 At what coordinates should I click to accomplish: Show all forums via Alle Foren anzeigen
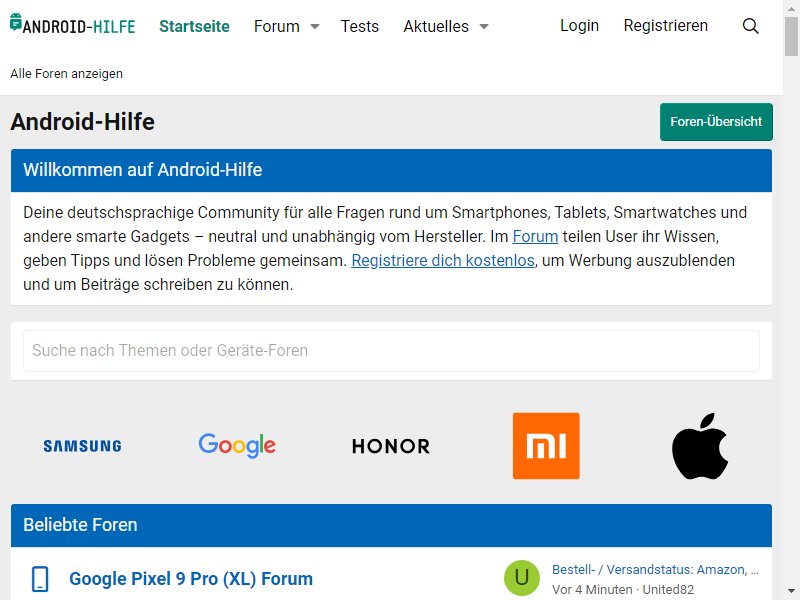point(66,74)
